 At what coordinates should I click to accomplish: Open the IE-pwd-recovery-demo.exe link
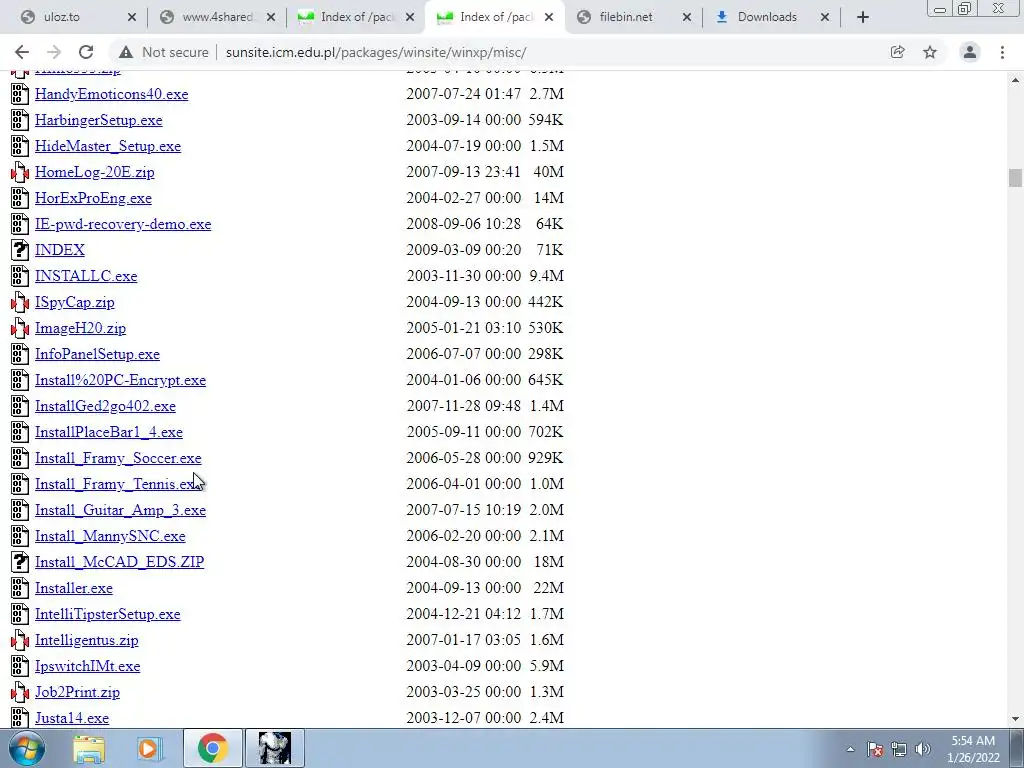(x=123, y=224)
